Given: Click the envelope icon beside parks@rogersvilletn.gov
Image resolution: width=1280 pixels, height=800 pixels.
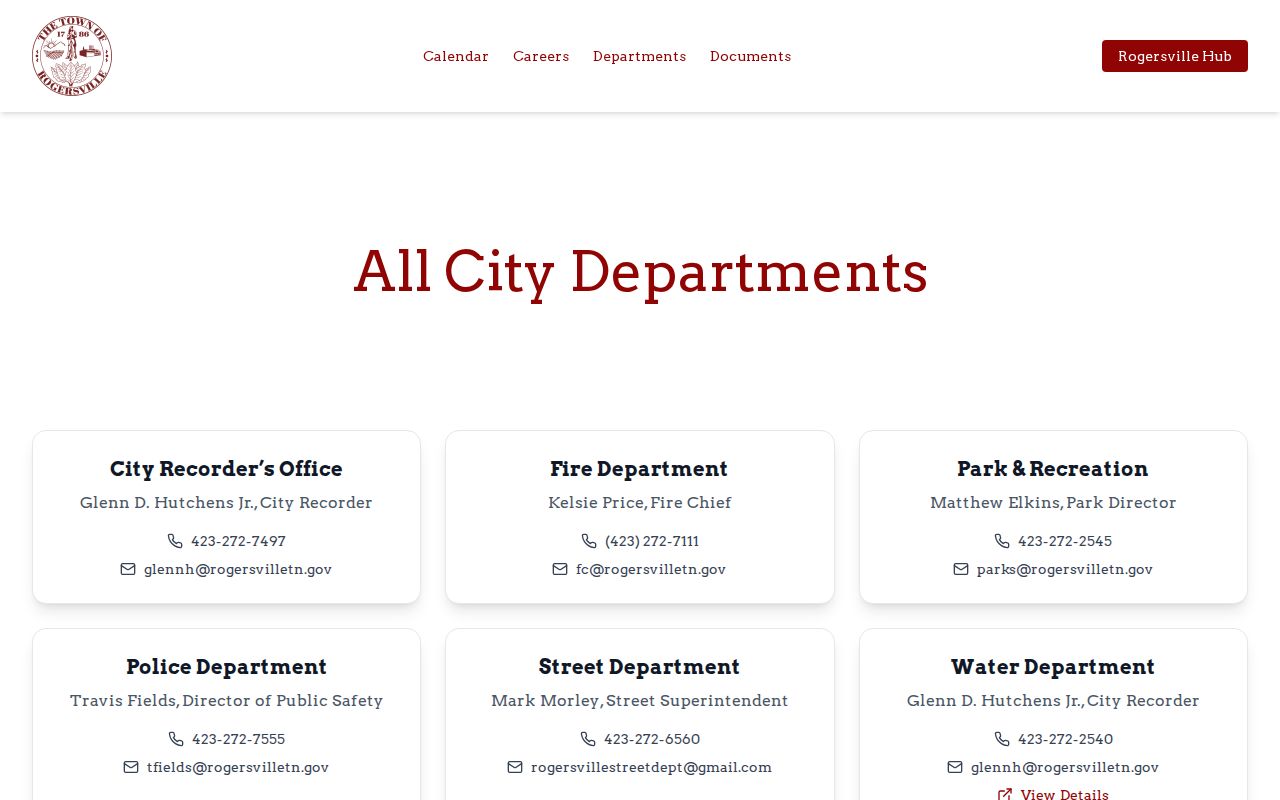Looking at the screenshot, I should tap(961, 569).
